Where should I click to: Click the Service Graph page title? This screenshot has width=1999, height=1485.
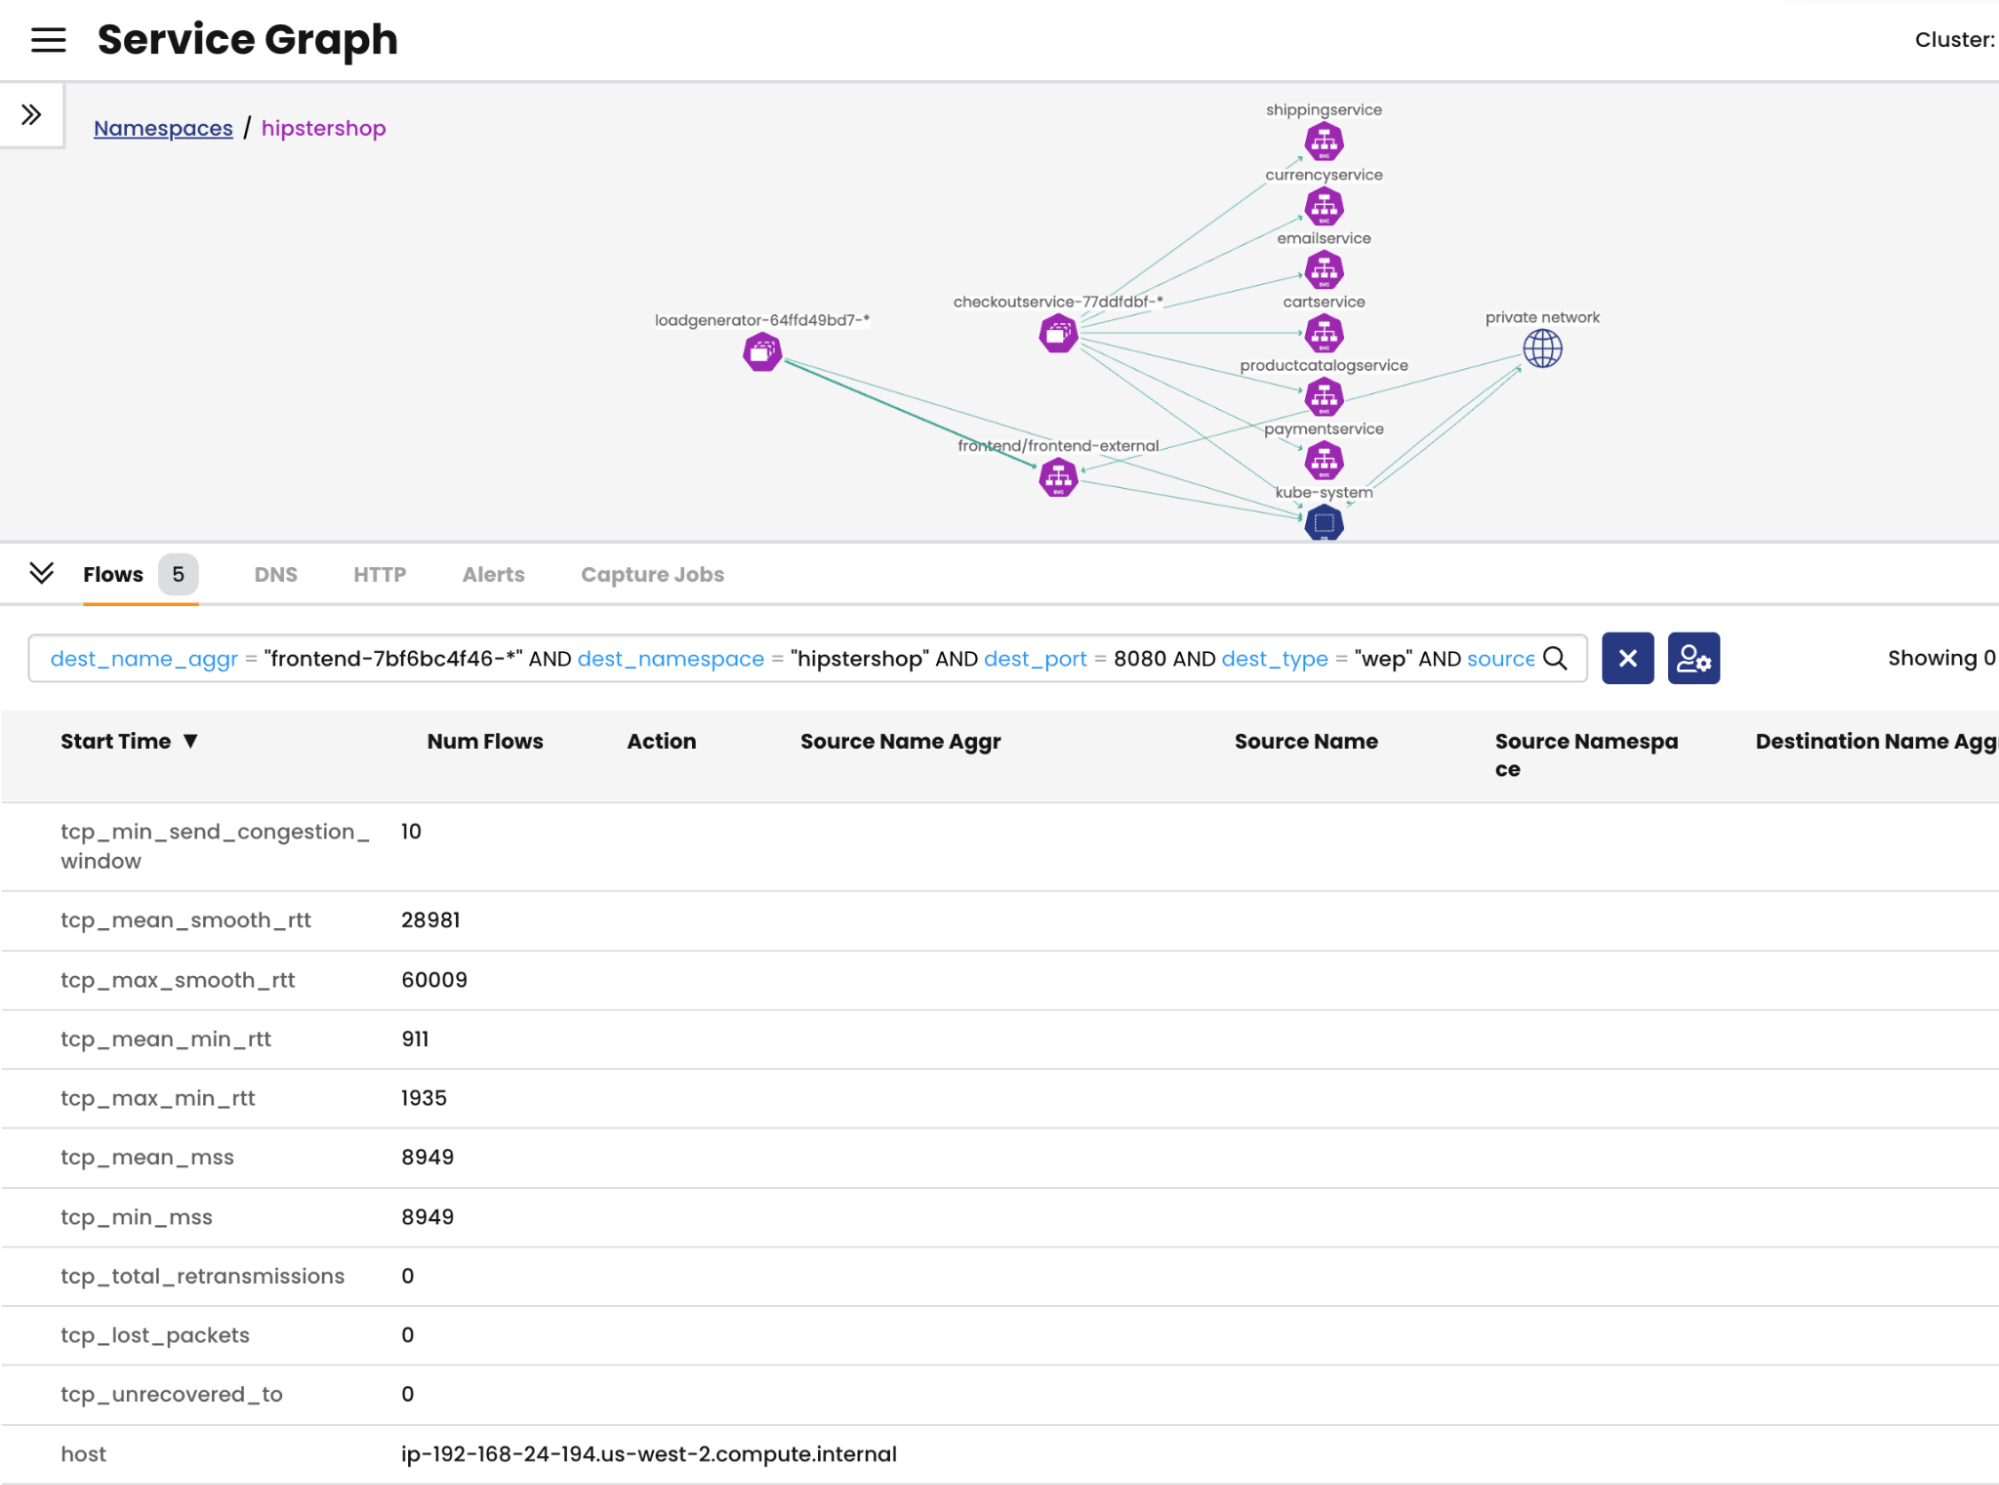pyautogui.click(x=247, y=40)
